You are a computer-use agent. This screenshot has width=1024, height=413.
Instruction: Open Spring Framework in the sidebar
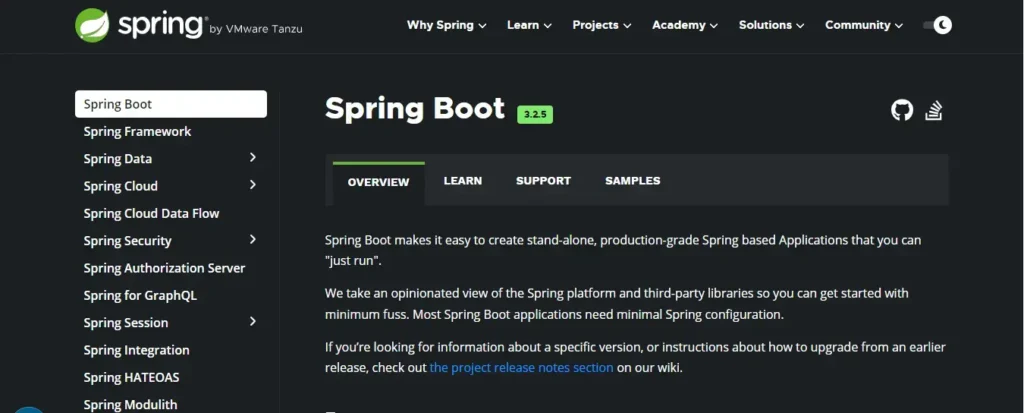coord(137,131)
